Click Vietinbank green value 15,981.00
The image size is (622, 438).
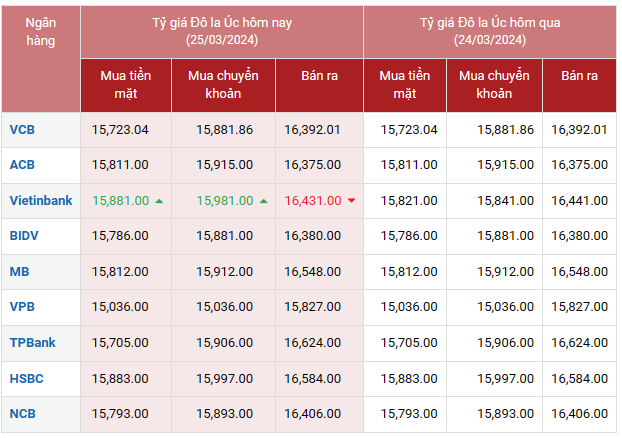225,201
